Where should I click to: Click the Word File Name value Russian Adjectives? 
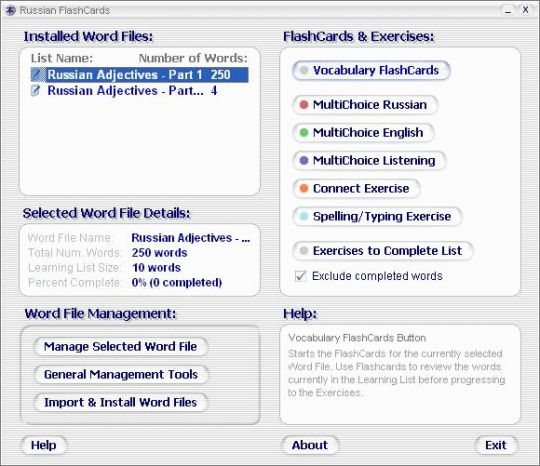pos(191,238)
